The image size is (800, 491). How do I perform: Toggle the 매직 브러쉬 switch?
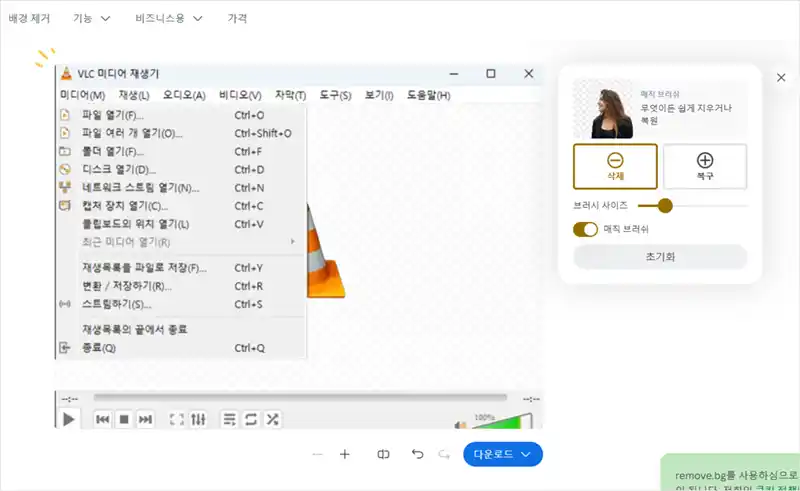[x=585, y=229]
